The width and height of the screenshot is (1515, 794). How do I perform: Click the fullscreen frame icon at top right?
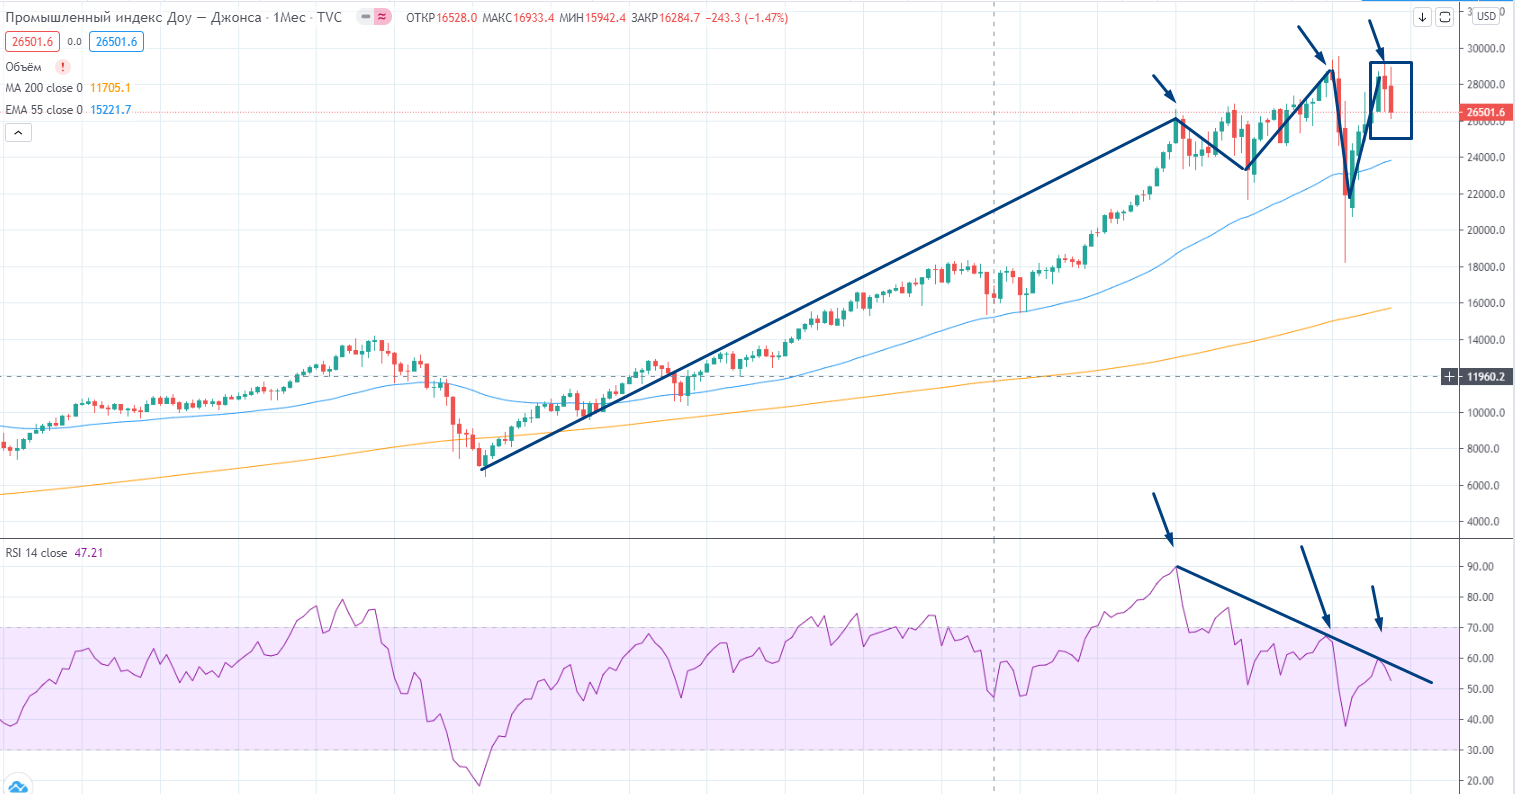pyautogui.click(x=1445, y=16)
